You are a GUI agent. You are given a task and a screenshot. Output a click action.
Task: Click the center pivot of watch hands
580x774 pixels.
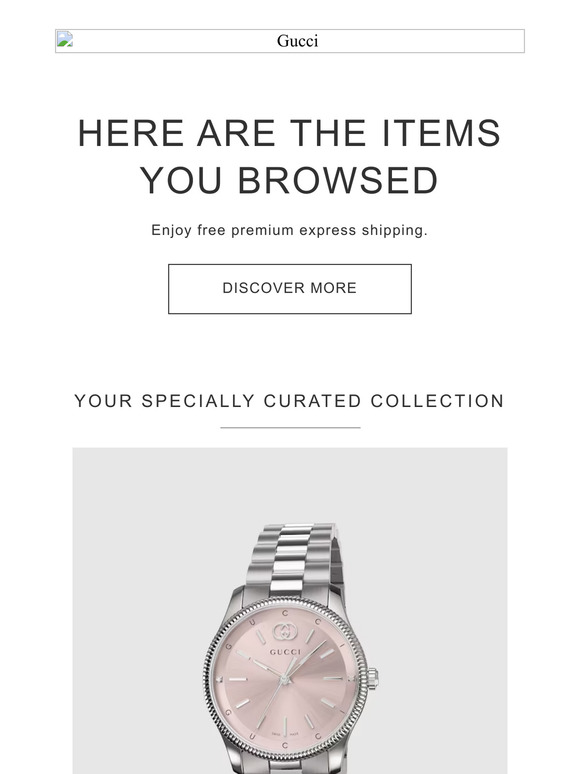pyautogui.click(x=285, y=679)
